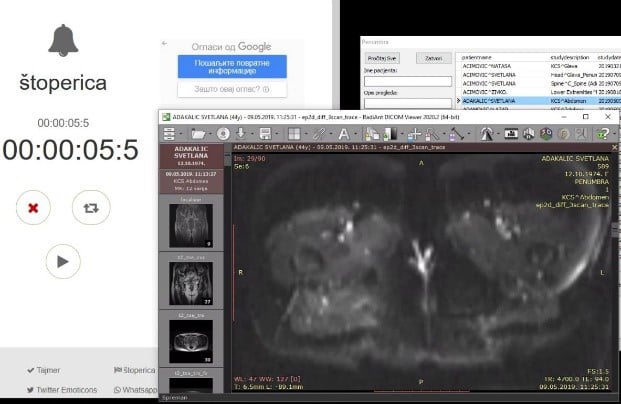Click the open folder icon in RadiAnt toolbar
Image resolution: width=621 pixels, height=404 pixels.
198,134
